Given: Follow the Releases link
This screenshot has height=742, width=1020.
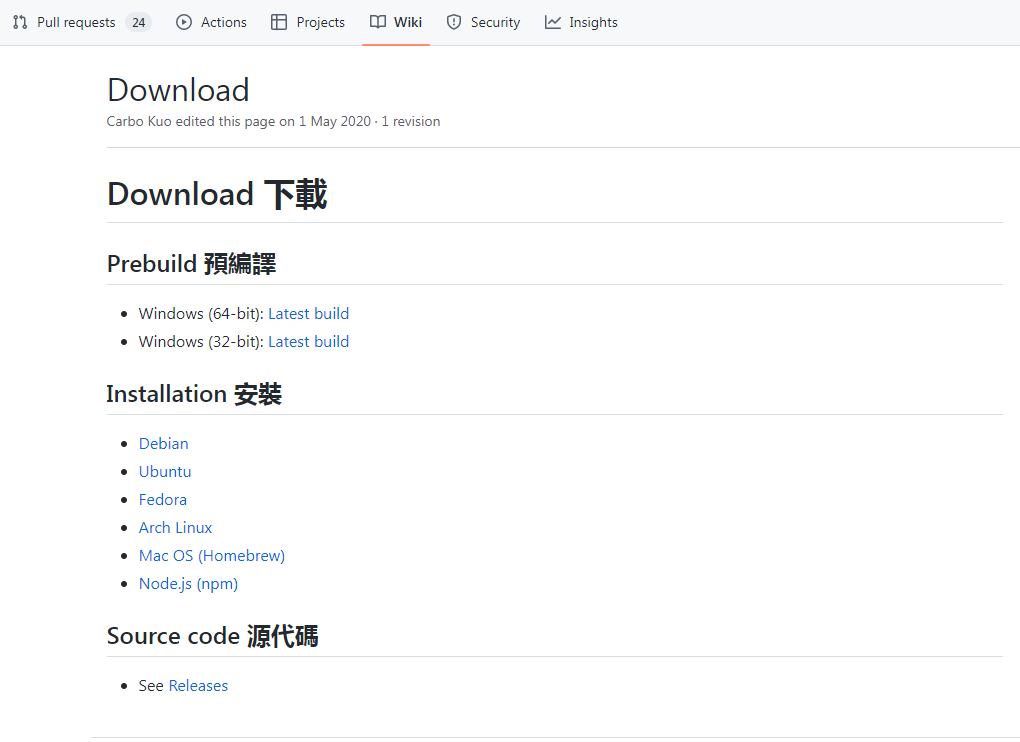Looking at the screenshot, I should click(x=198, y=685).
